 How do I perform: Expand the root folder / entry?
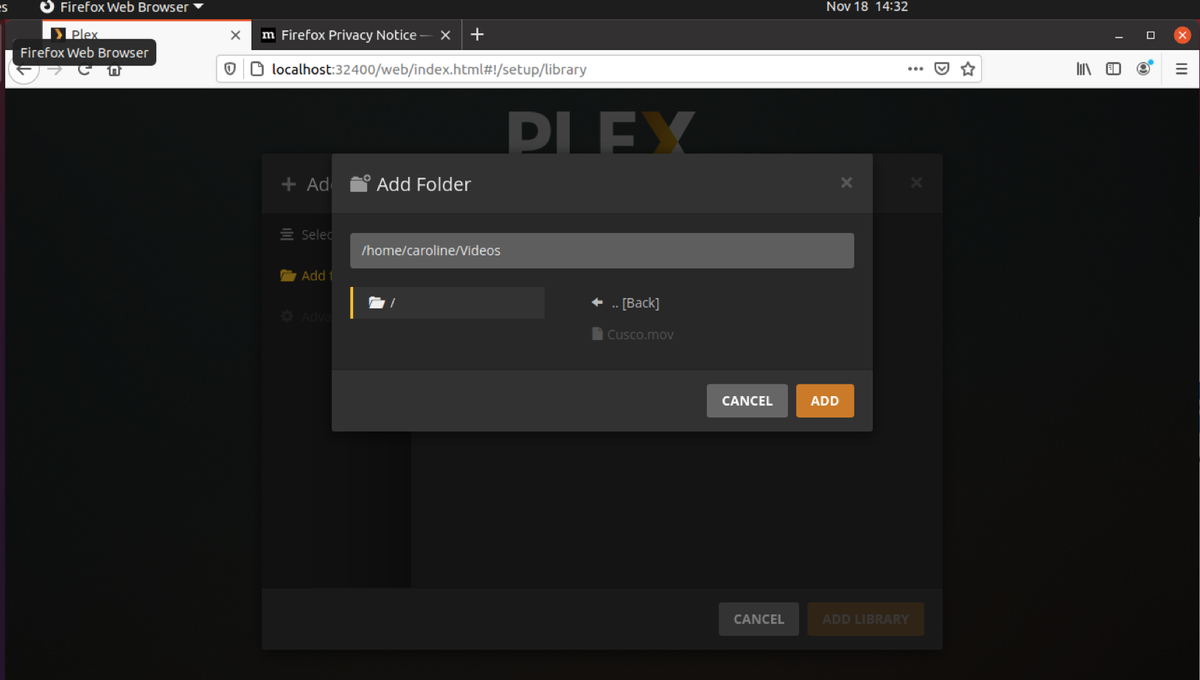point(447,302)
